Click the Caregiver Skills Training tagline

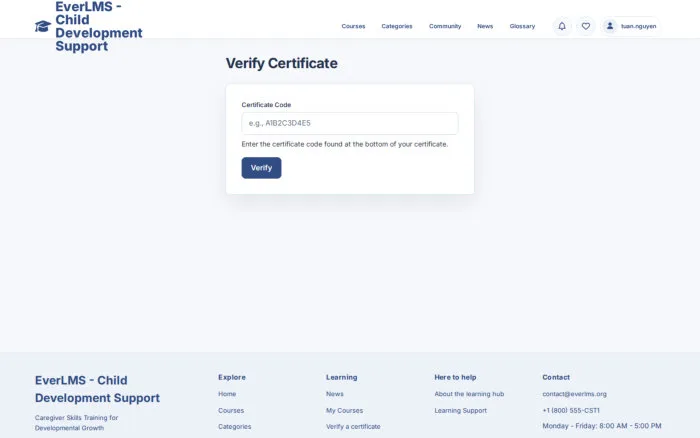coord(76,423)
